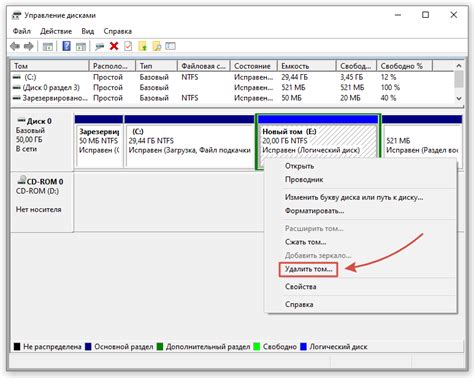Click the volume icon beside Зарезервировано row
The height and width of the screenshot is (378, 474).
[16, 98]
